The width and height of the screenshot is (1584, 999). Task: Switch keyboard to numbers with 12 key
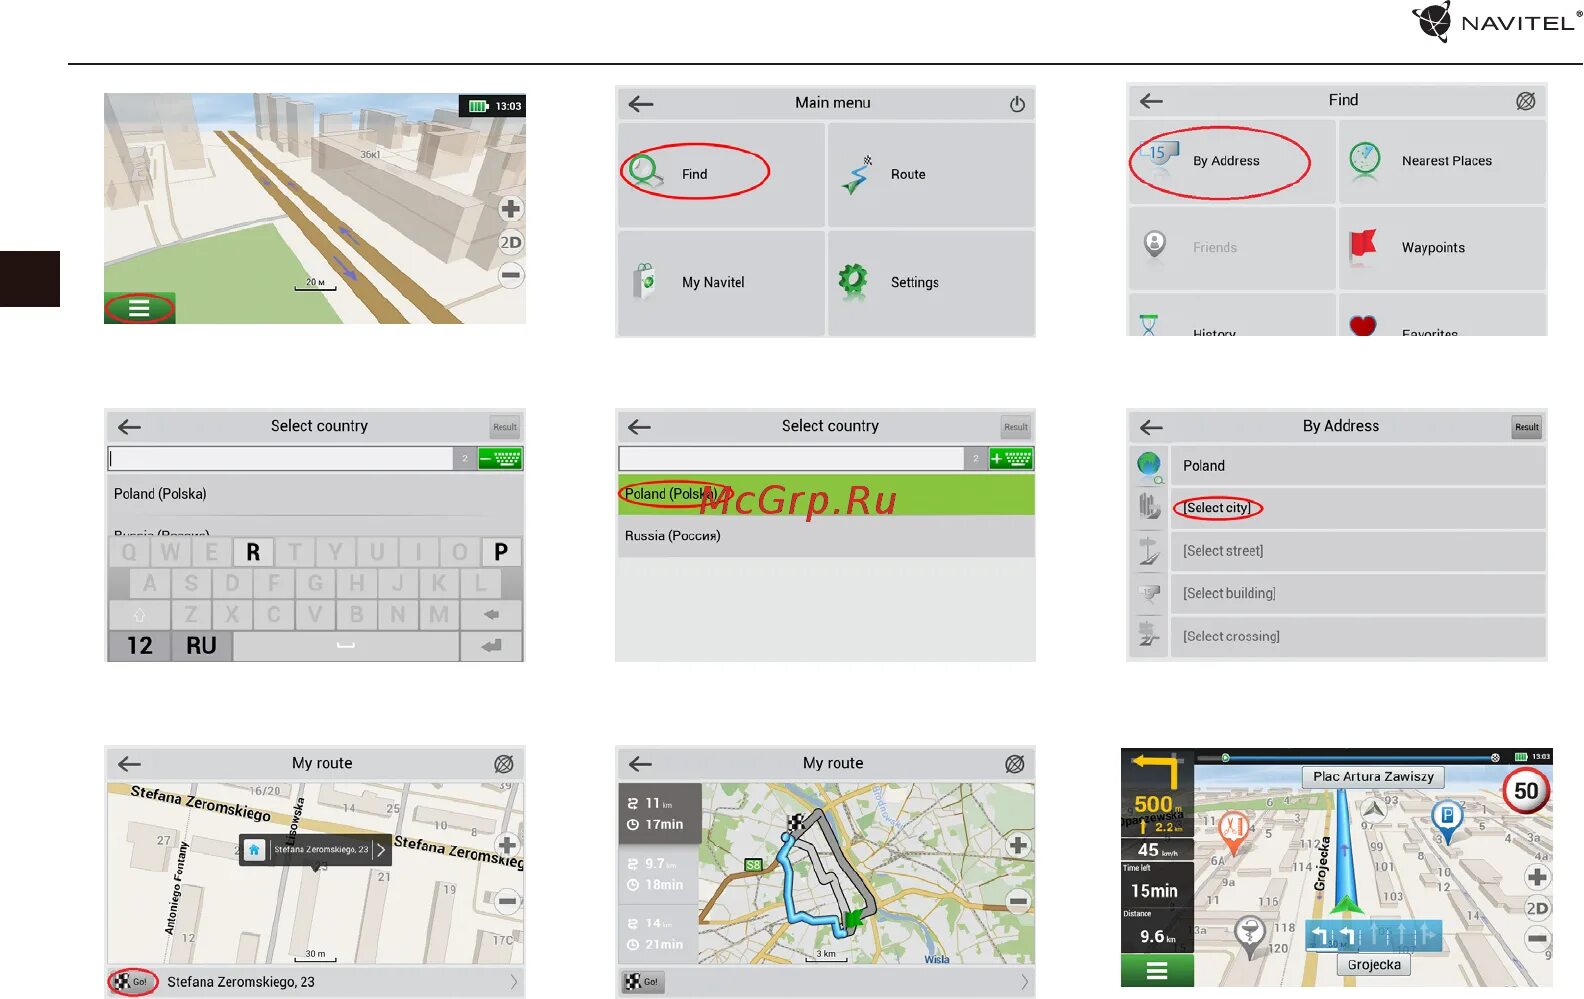[x=139, y=646]
